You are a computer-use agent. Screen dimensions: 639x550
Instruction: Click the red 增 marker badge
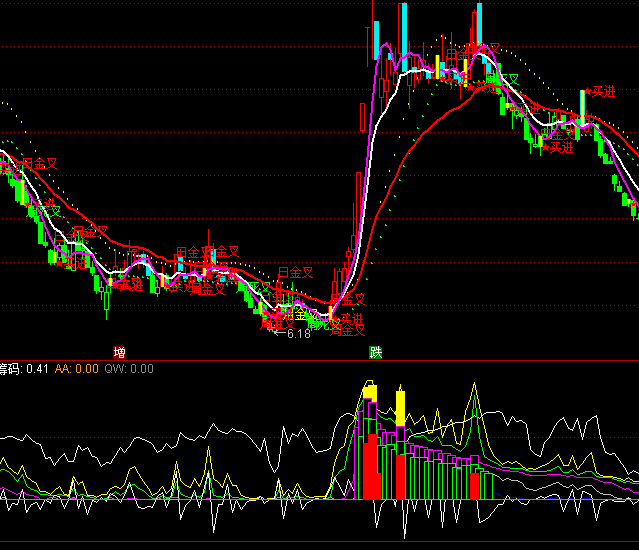point(120,352)
